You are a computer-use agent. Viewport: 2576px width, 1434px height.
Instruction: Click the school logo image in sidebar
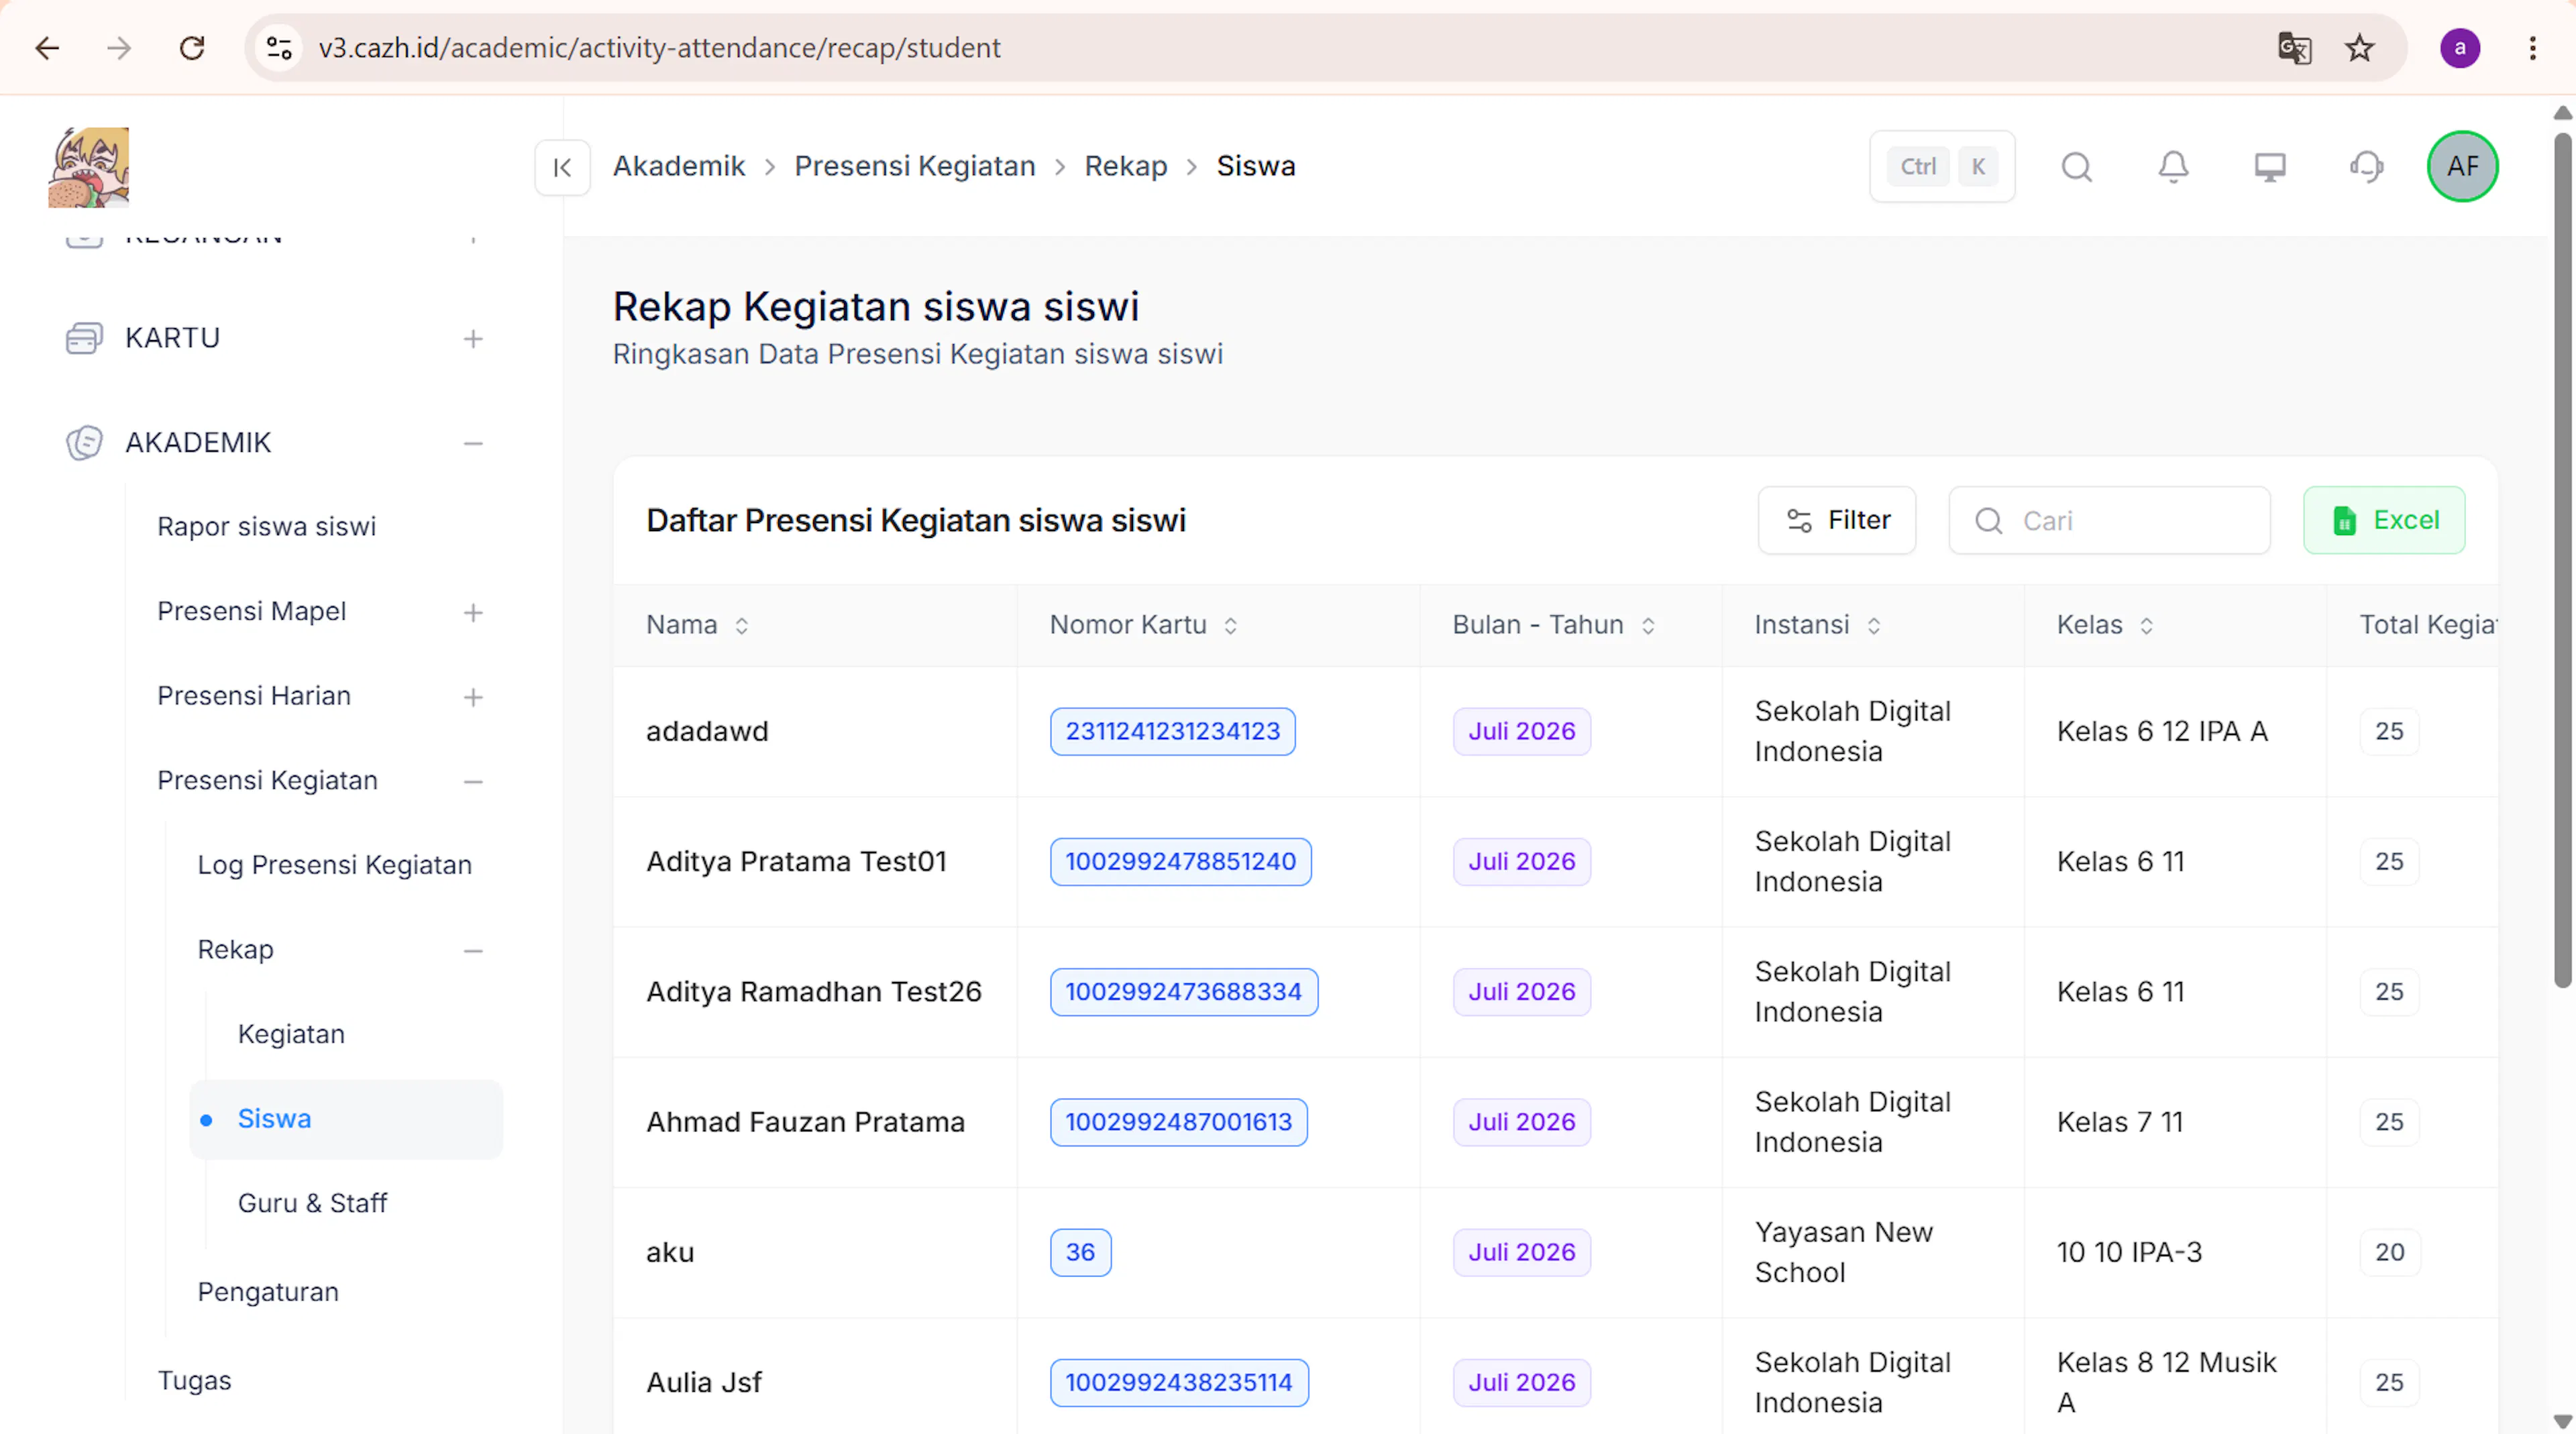pos(89,167)
